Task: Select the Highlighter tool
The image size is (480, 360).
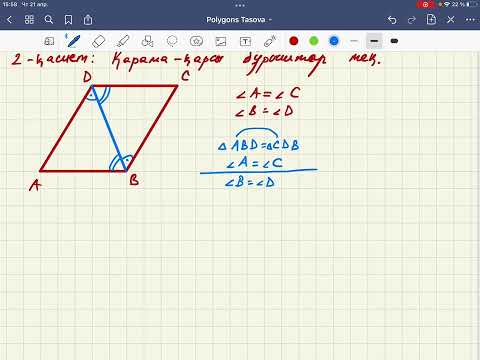Action: tap(123, 41)
